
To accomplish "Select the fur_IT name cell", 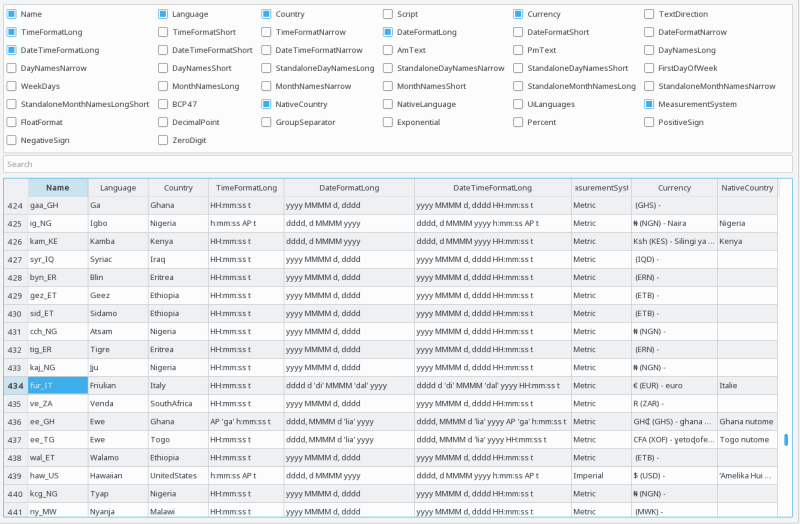I will tap(58, 386).
